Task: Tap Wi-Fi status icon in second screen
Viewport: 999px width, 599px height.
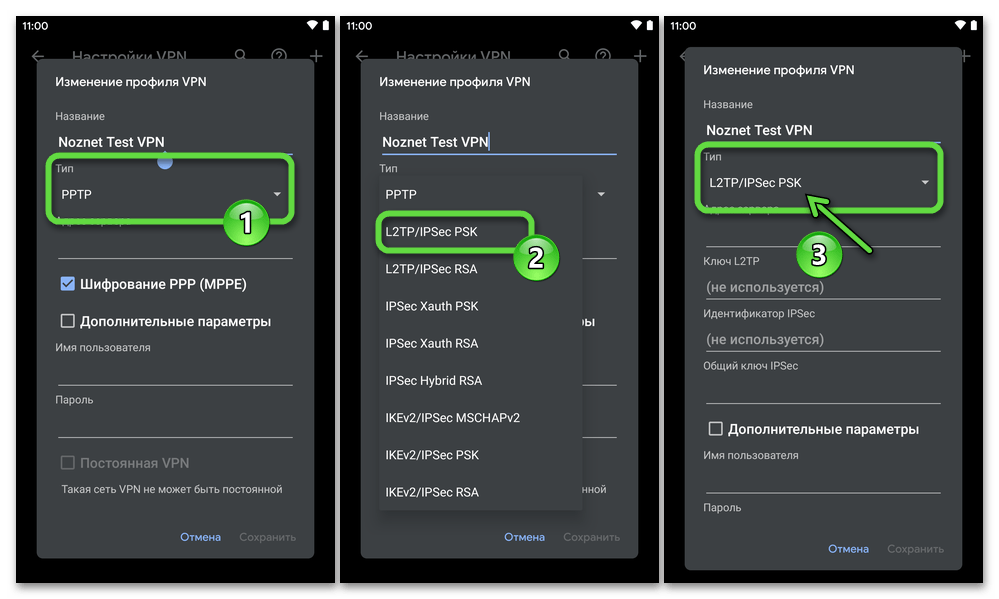Action: pyautogui.click(x=636, y=25)
